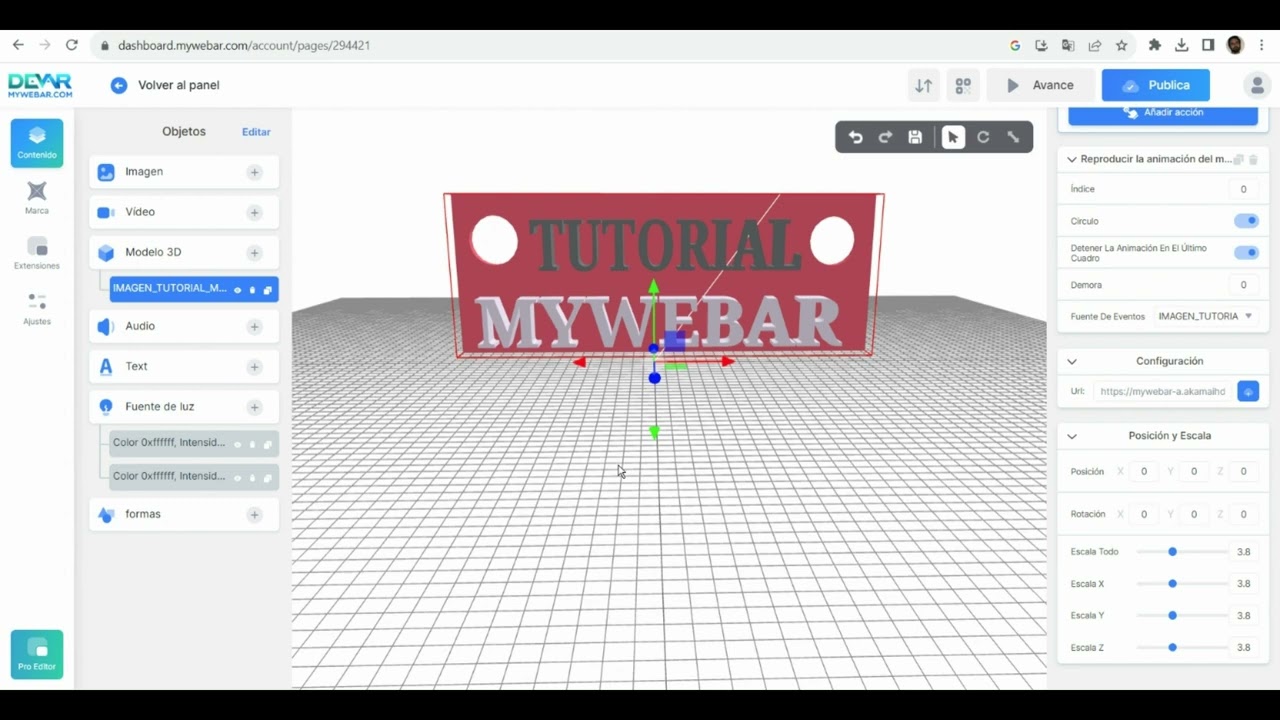
Task: Select the IMAGEN_TUTORIAL_M tree item
Action: coord(194,289)
